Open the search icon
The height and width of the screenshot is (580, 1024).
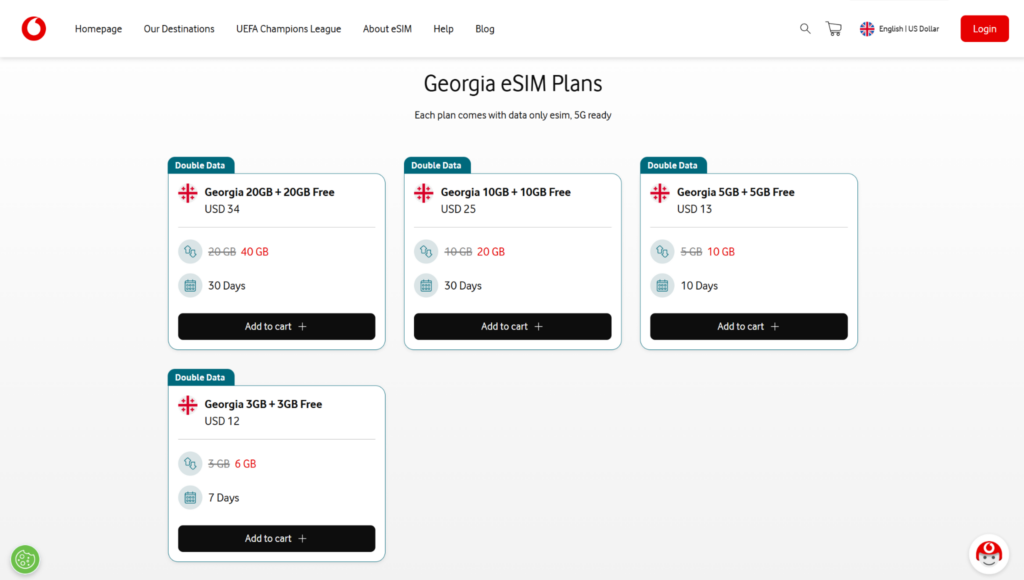point(805,29)
